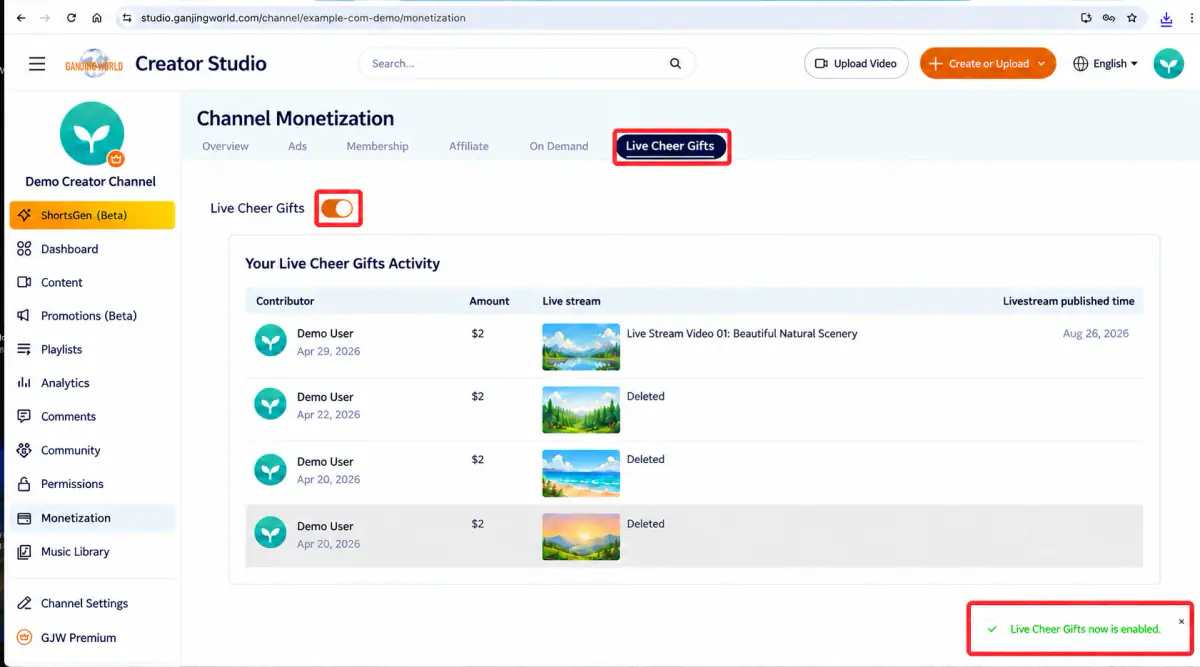Click the Analytics bar chart icon
The height and width of the screenshot is (667, 1200).
[24, 383]
